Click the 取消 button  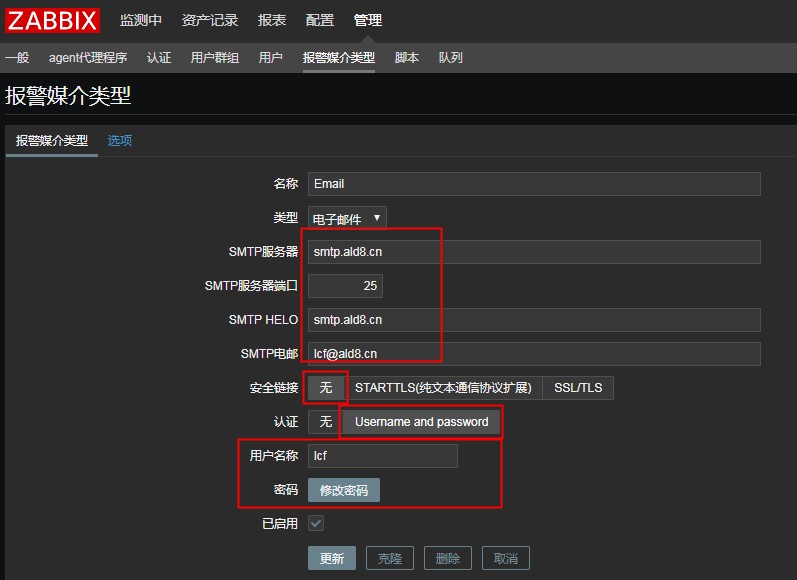506,559
